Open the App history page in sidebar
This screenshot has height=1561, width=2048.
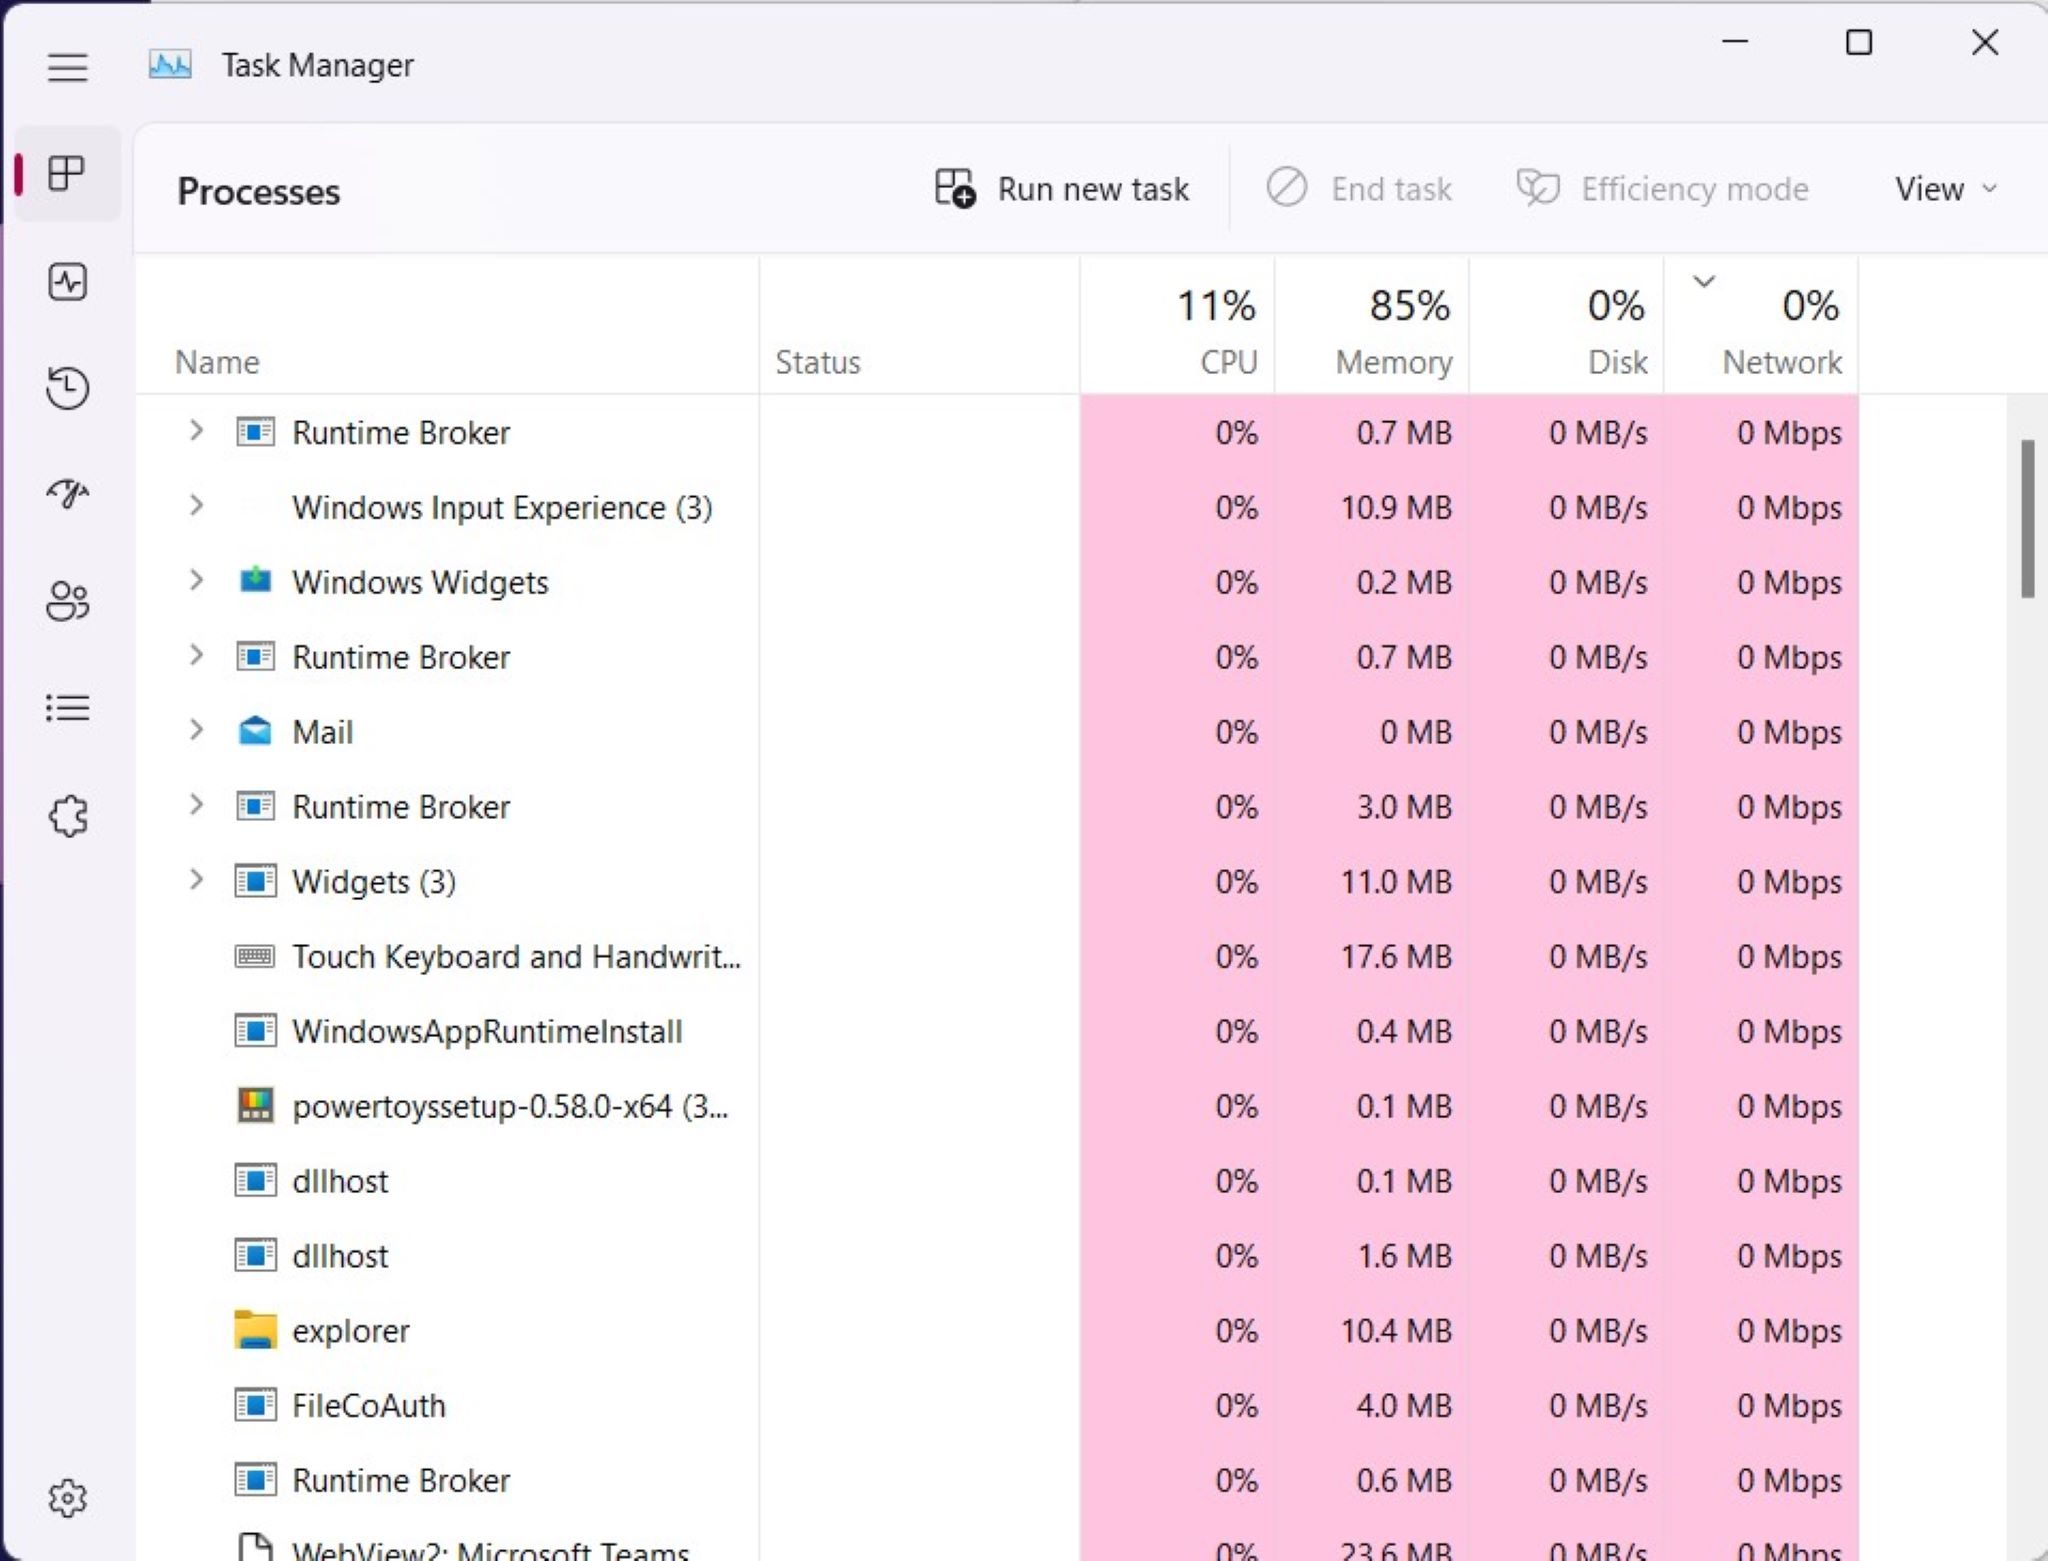(67, 388)
